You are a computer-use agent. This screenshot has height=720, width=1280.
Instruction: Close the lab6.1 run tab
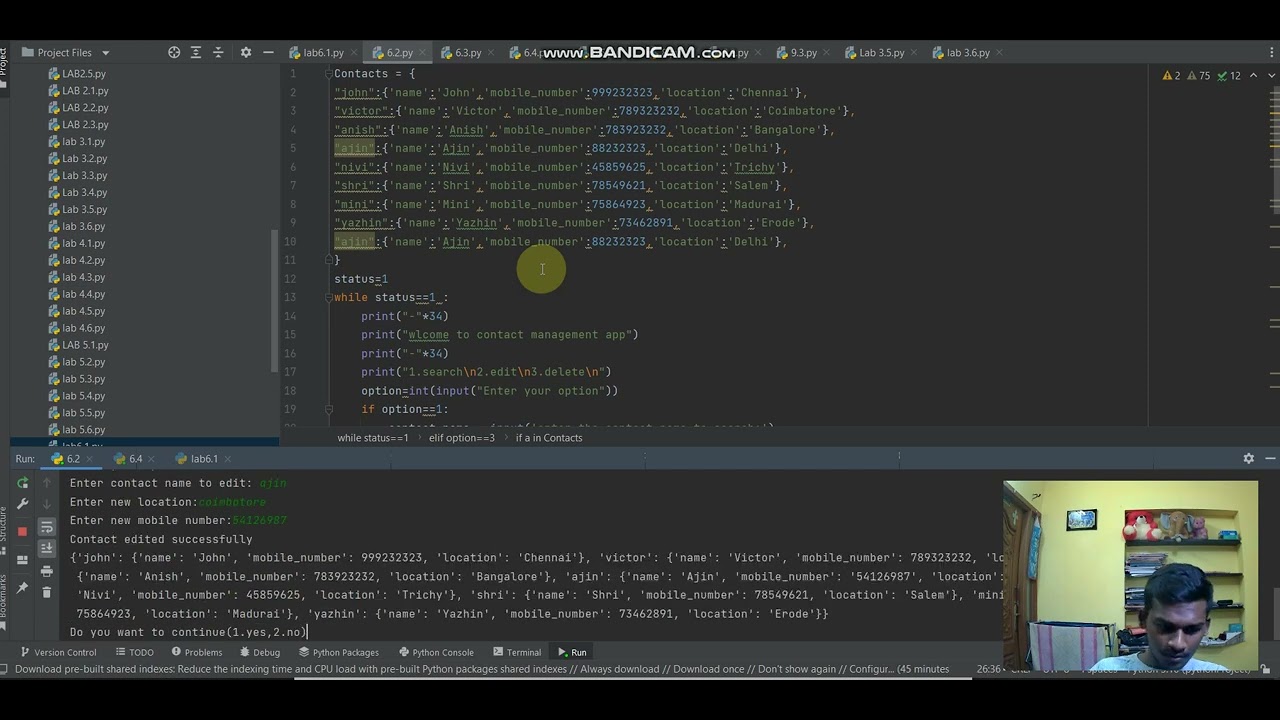pos(228,459)
